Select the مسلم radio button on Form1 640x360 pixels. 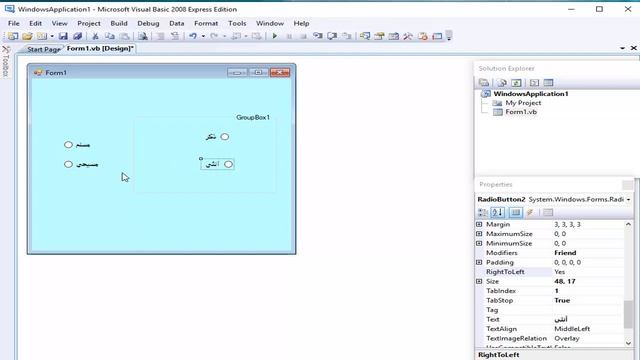pos(77,144)
